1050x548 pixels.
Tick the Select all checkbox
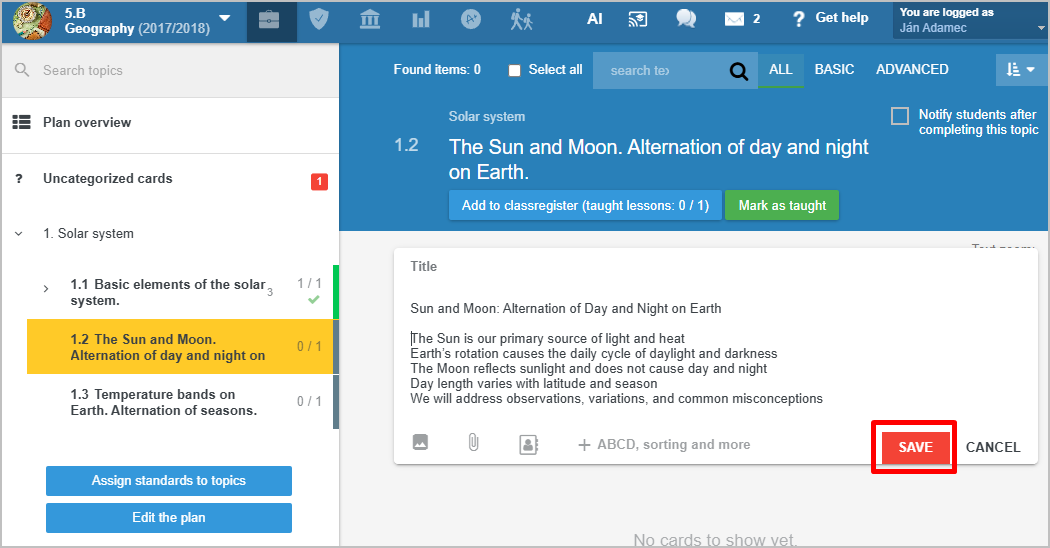tap(515, 70)
